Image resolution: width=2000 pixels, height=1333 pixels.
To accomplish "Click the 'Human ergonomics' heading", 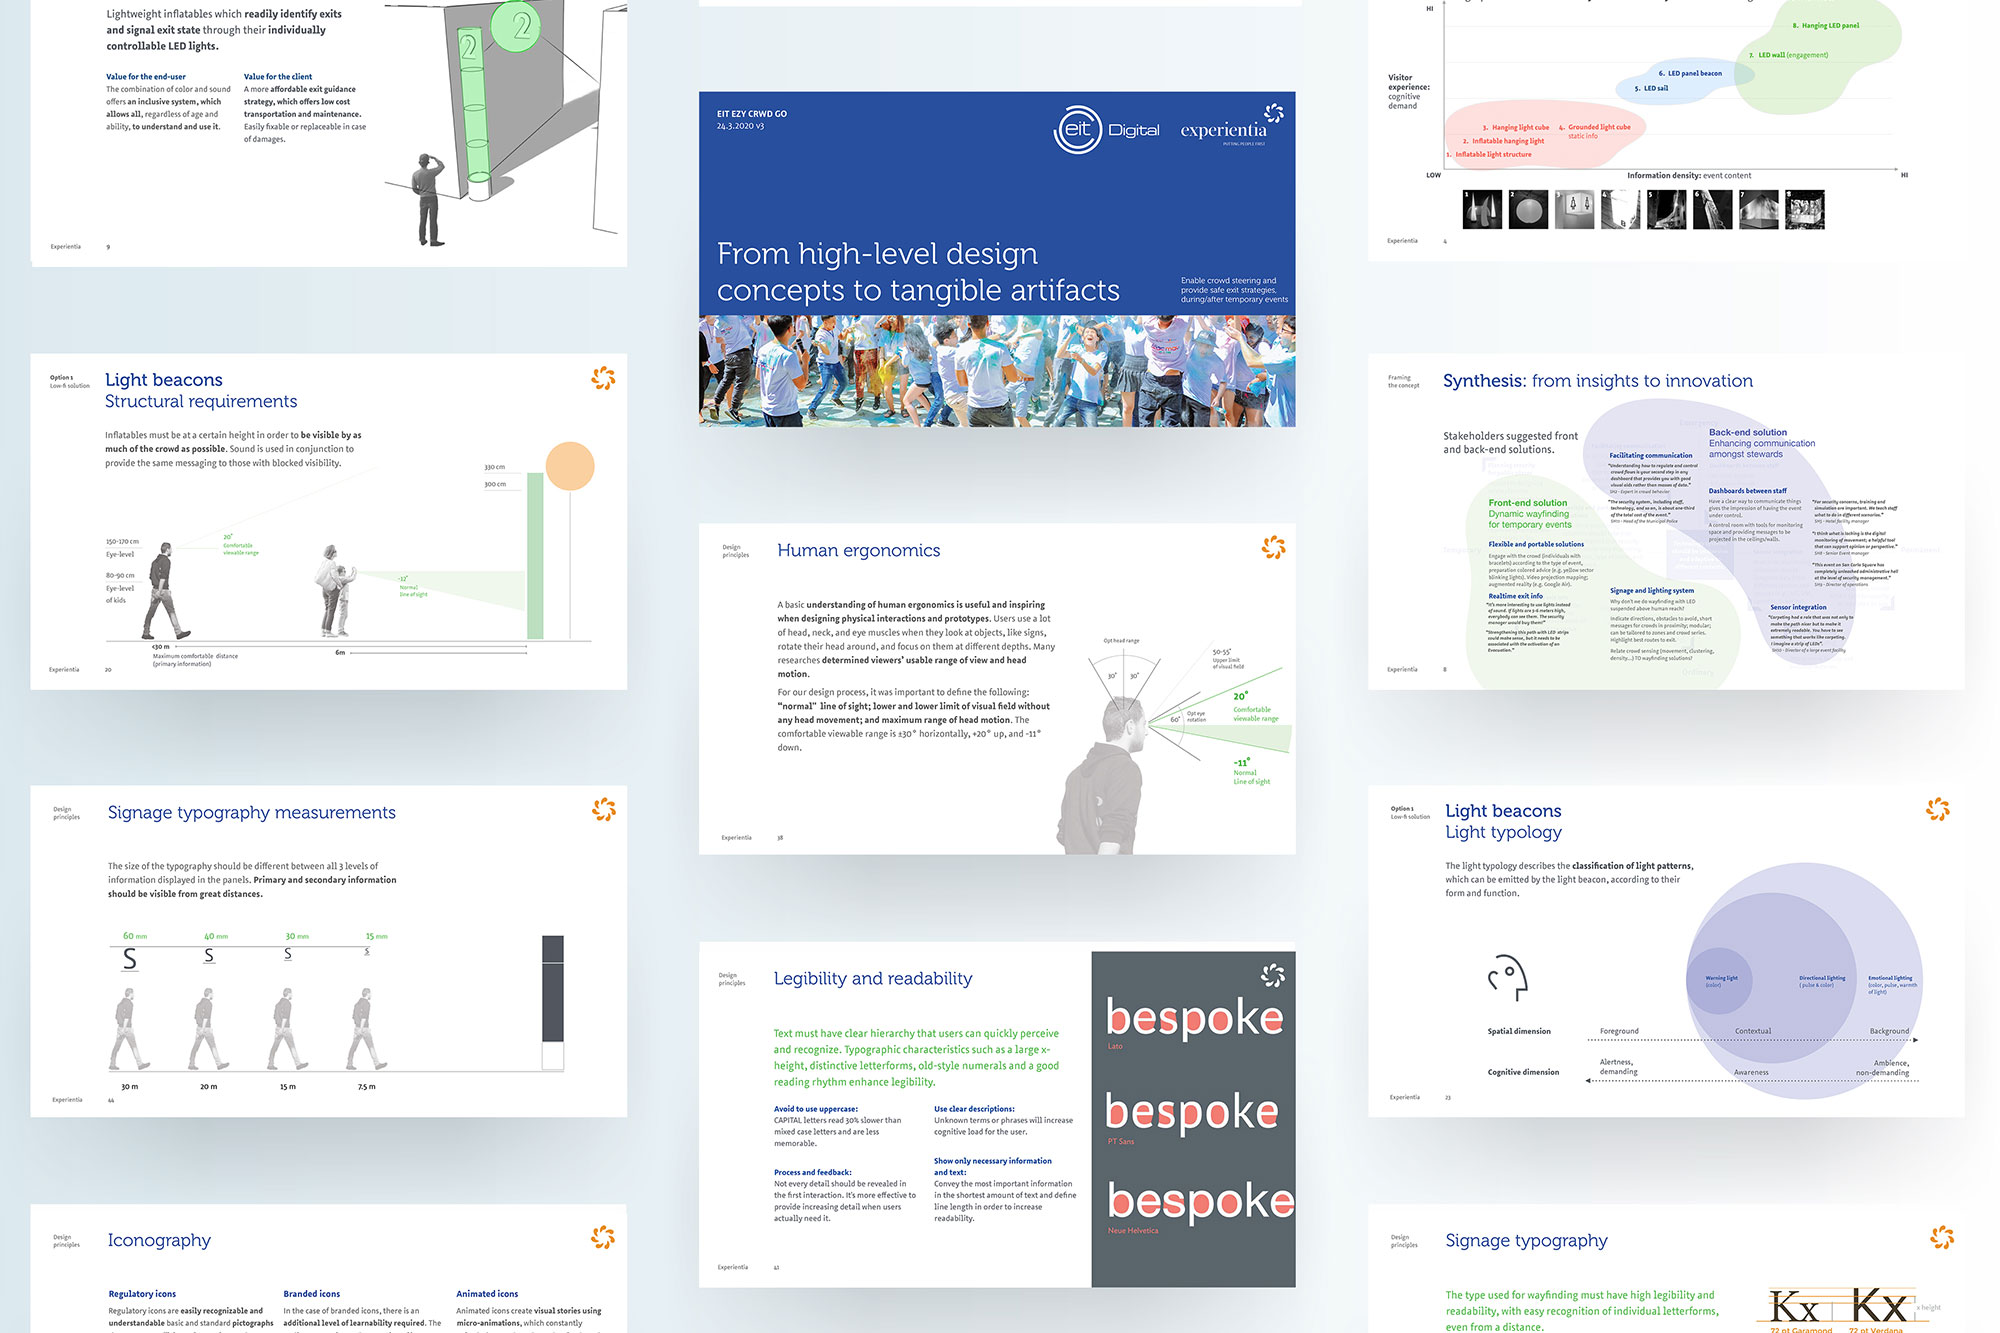I will 859,550.
